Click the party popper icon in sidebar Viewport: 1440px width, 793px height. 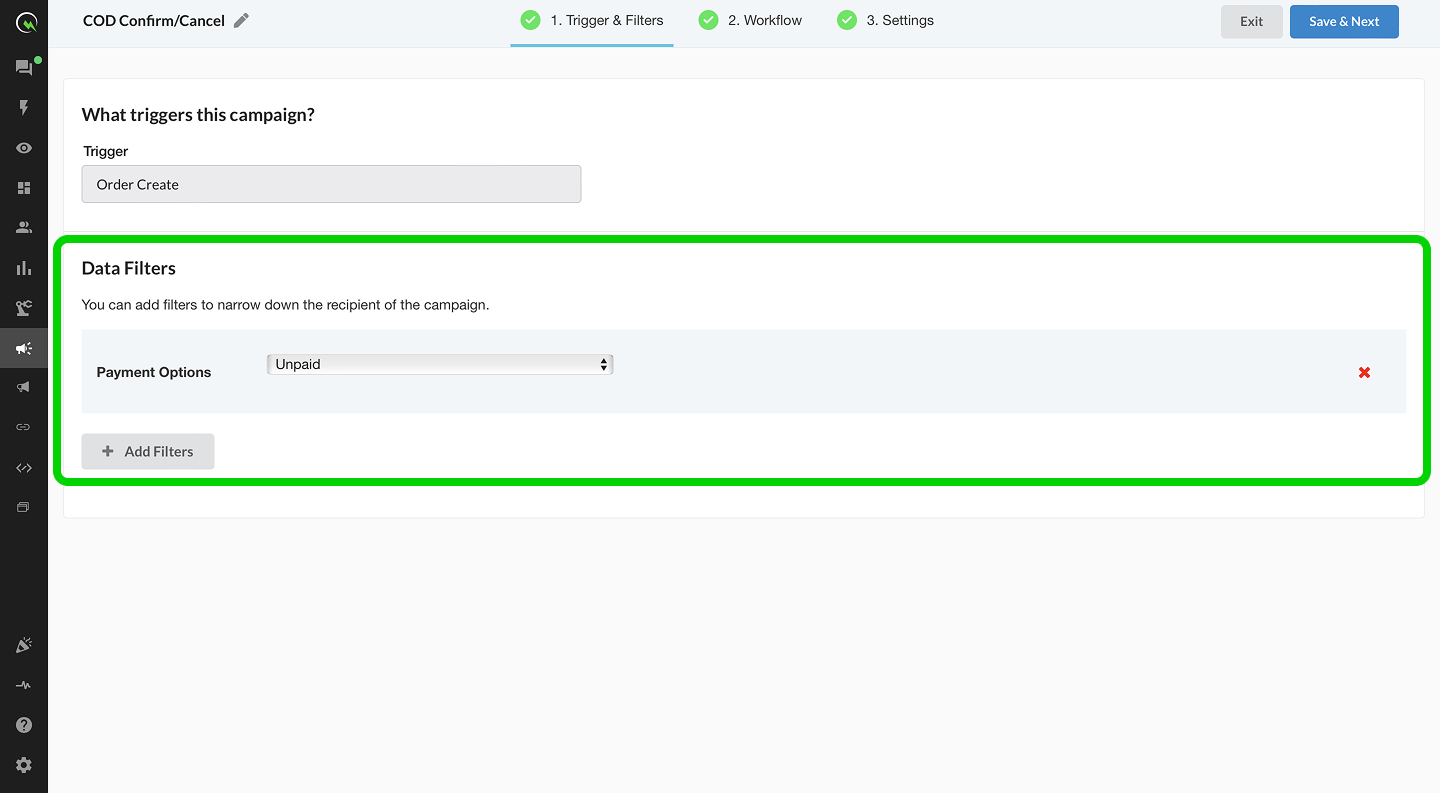click(24, 646)
